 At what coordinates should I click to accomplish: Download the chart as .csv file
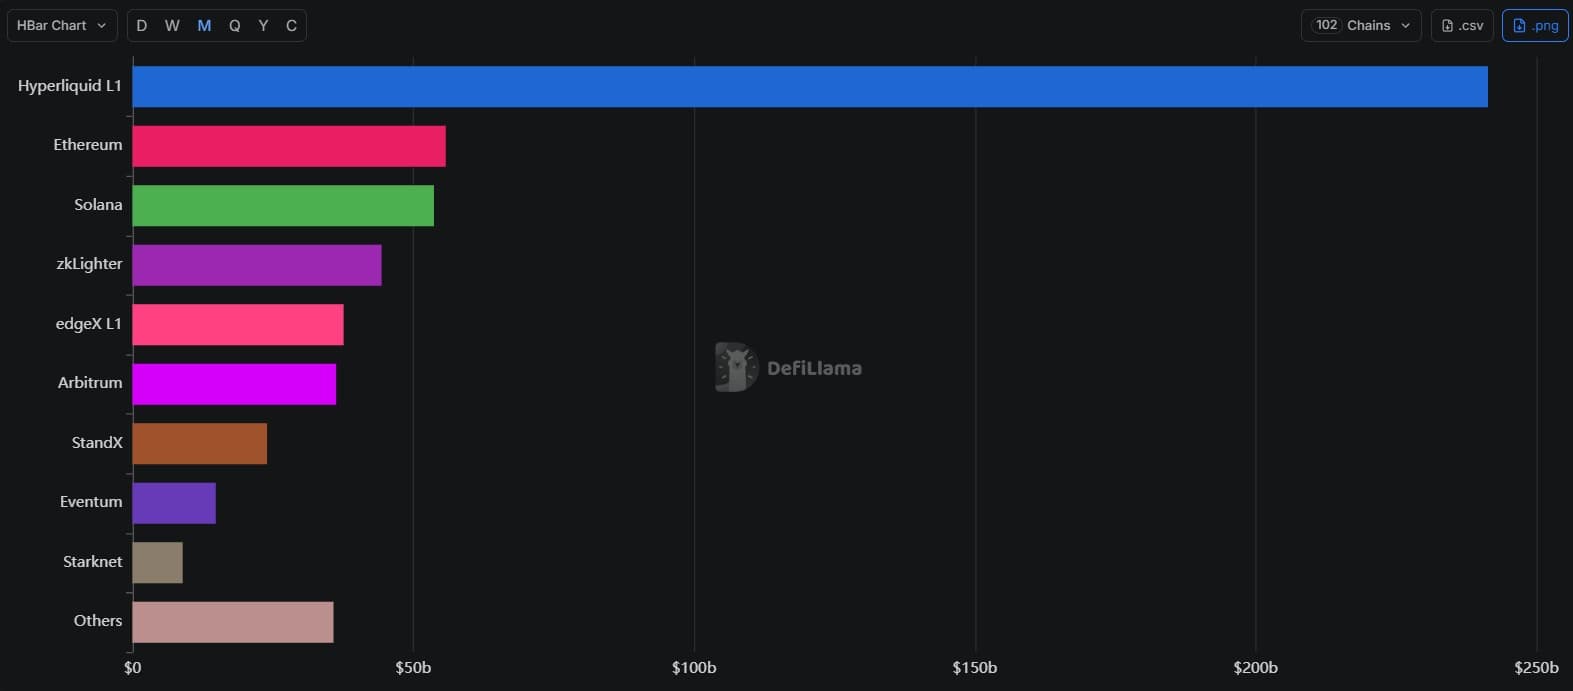[x=1462, y=25]
